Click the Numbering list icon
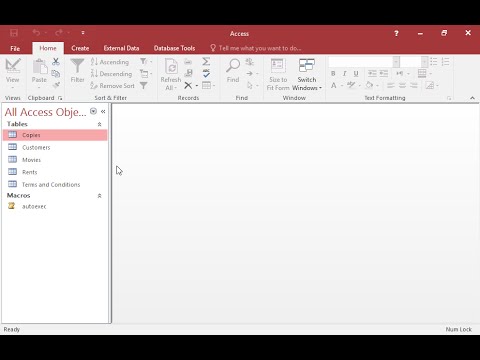This screenshot has height=360, width=480. pos(446,62)
